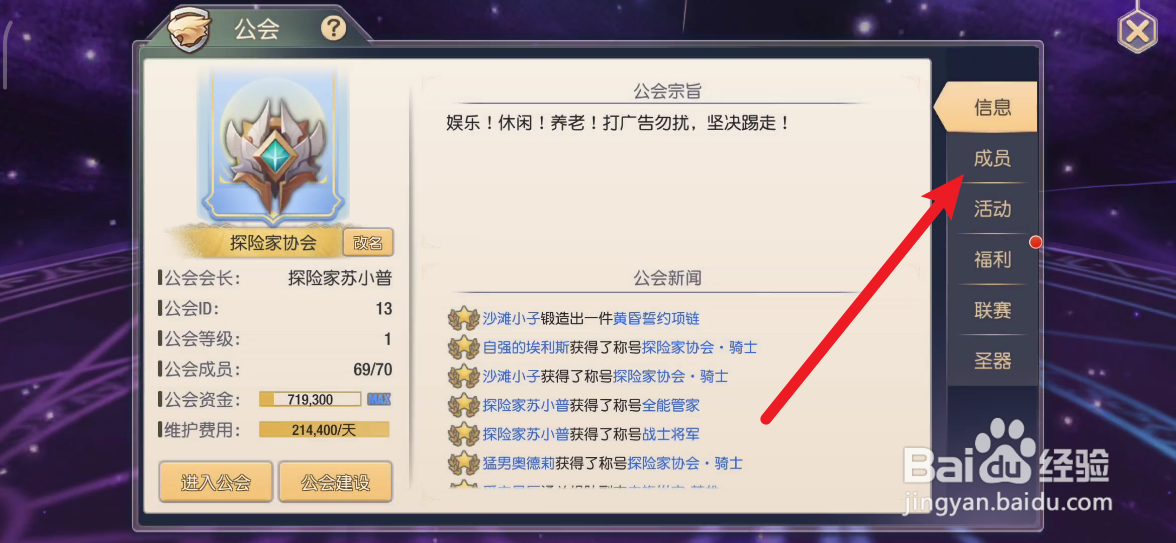
Task: Click the 改名 rename button
Action: point(368,243)
